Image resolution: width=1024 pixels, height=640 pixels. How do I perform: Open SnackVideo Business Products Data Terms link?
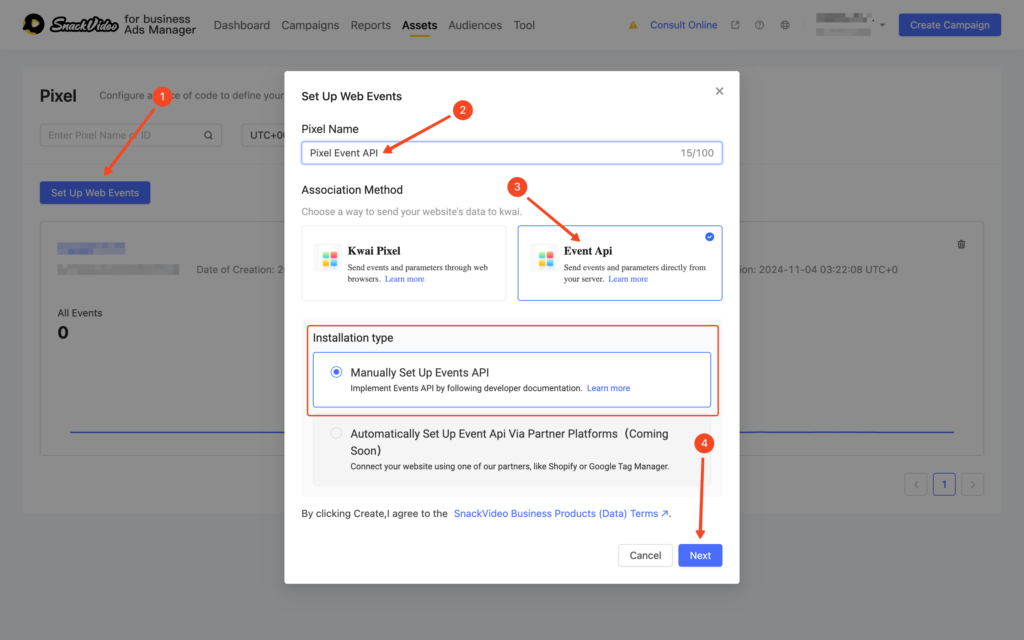pos(561,513)
